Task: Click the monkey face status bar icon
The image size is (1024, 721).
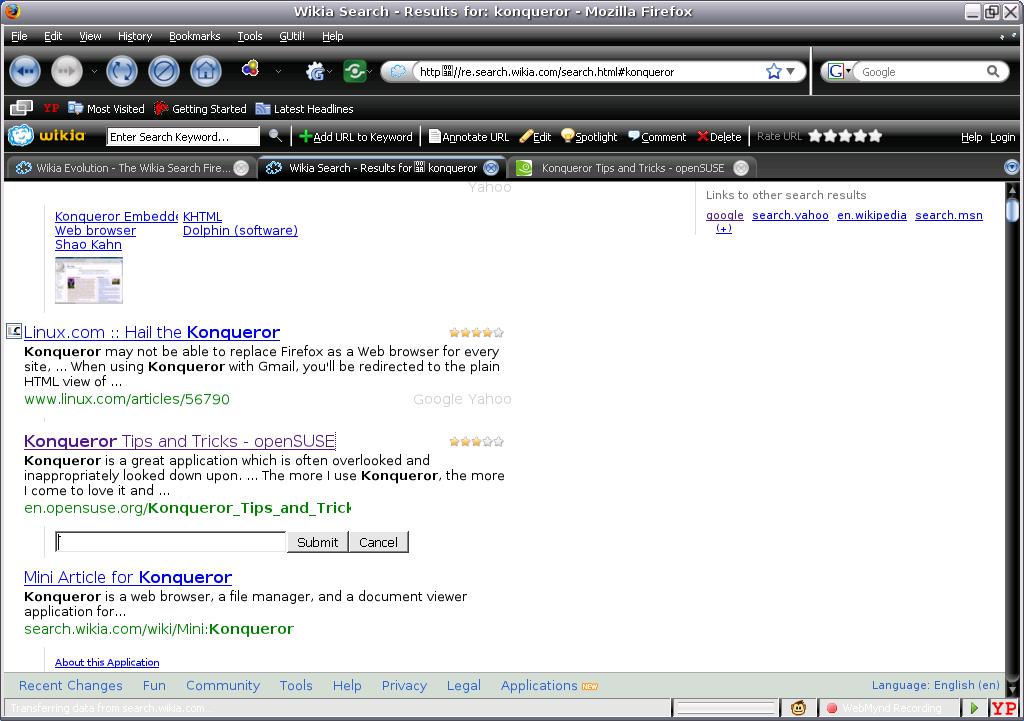Action: [798, 708]
